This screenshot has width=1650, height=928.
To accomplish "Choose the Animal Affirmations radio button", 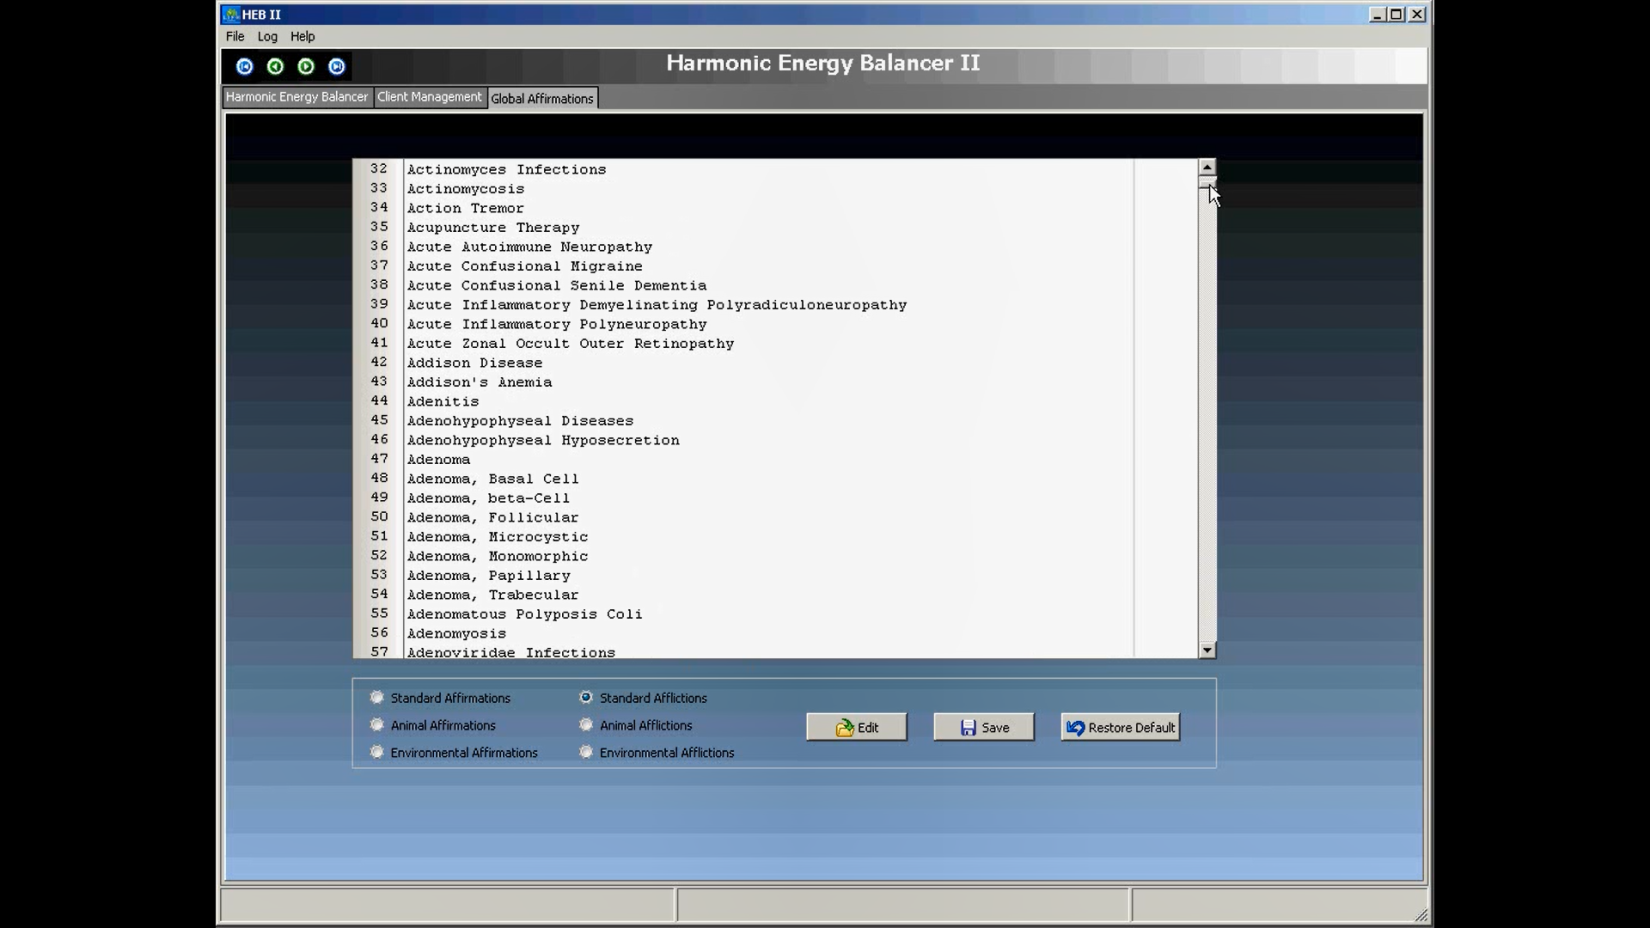I will click(377, 725).
